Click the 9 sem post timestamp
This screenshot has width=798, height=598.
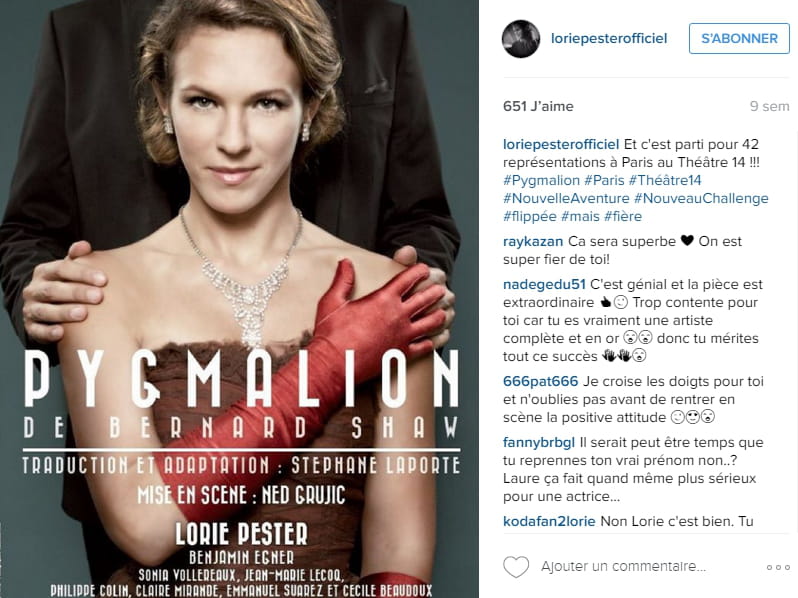click(769, 106)
